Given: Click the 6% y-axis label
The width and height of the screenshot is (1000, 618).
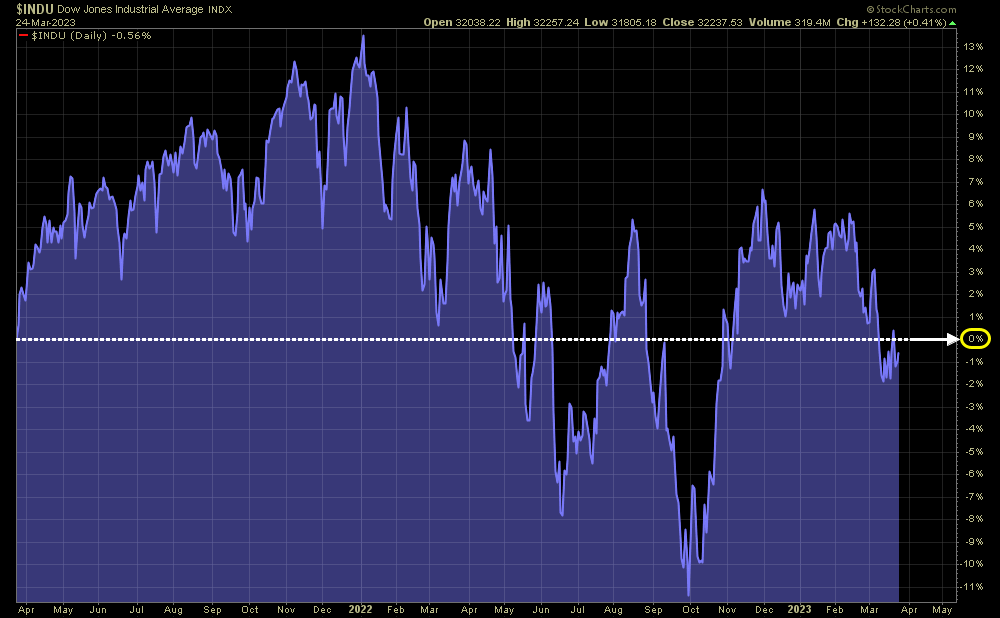Looking at the screenshot, I should point(975,204).
